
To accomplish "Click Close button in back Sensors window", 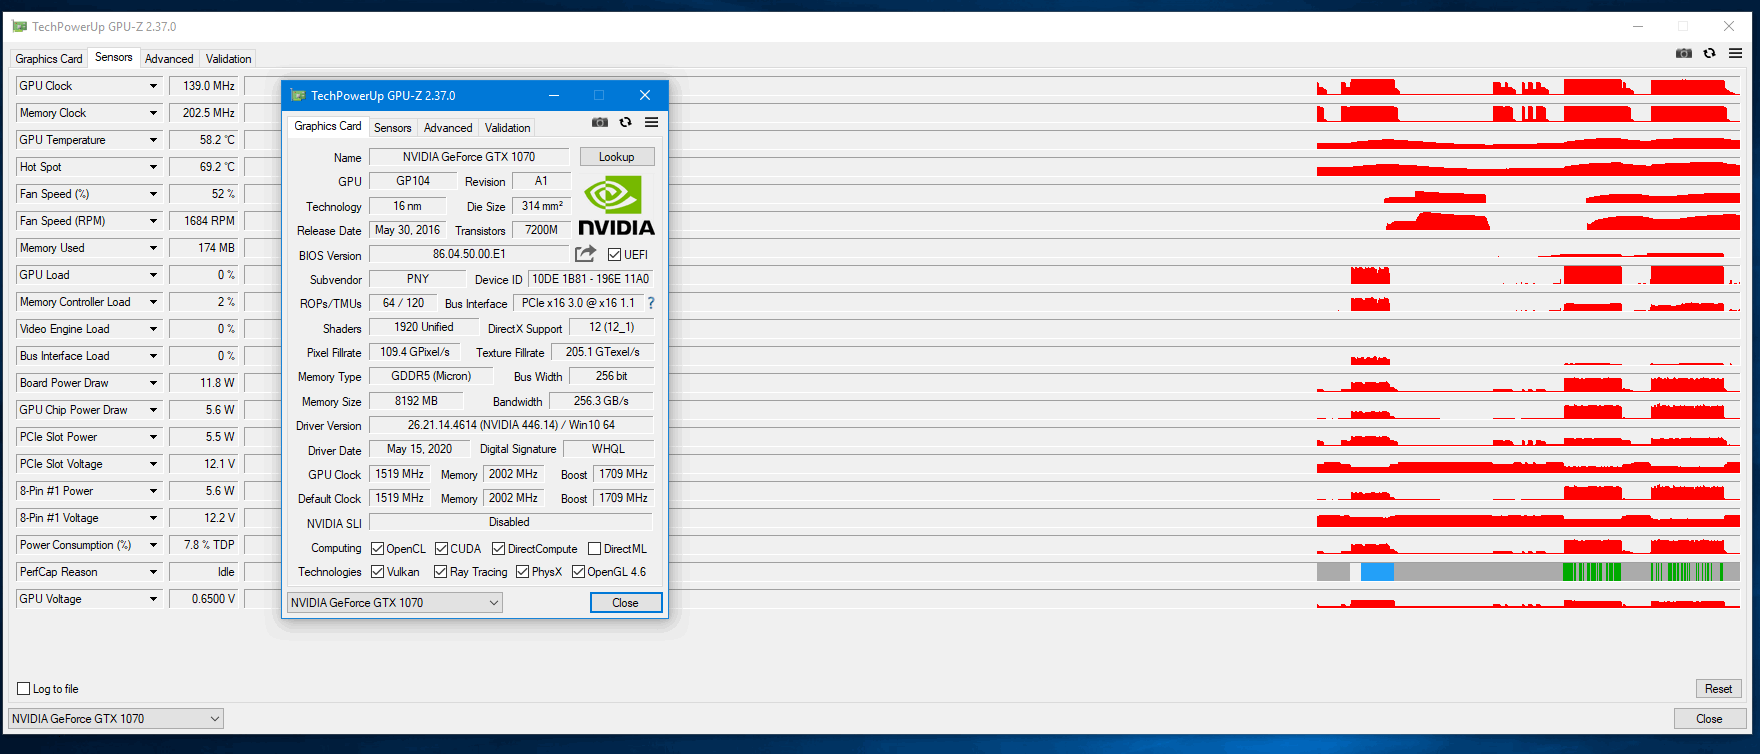I will 1710,719.
